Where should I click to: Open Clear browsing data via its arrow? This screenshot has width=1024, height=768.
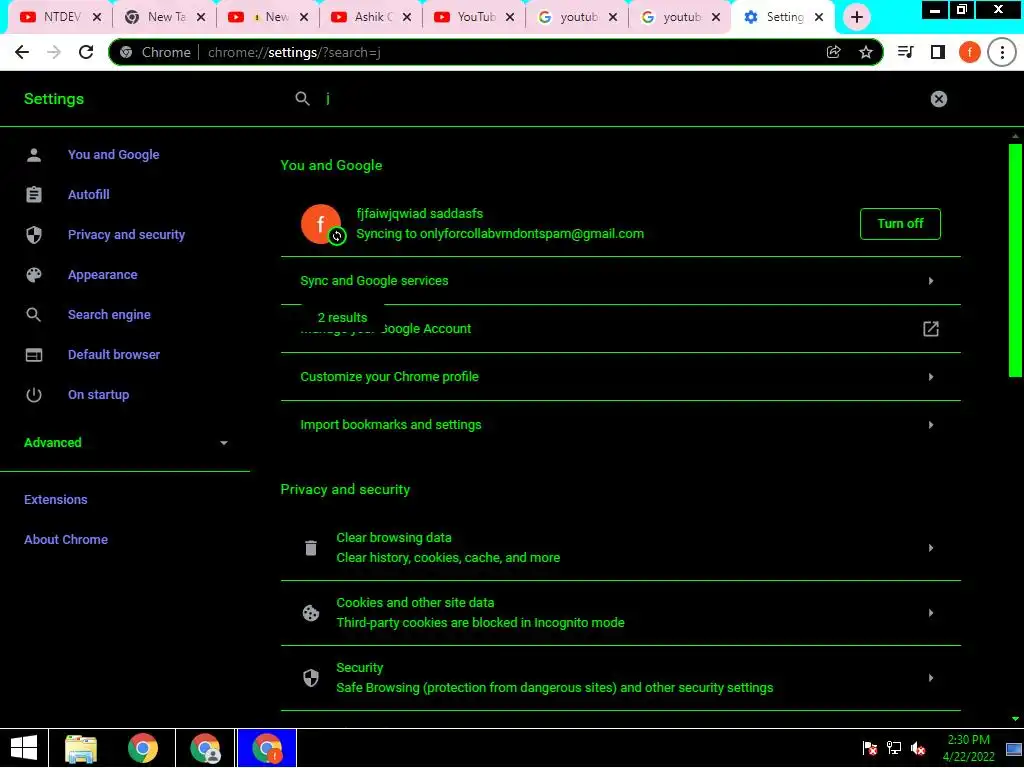click(931, 548)
